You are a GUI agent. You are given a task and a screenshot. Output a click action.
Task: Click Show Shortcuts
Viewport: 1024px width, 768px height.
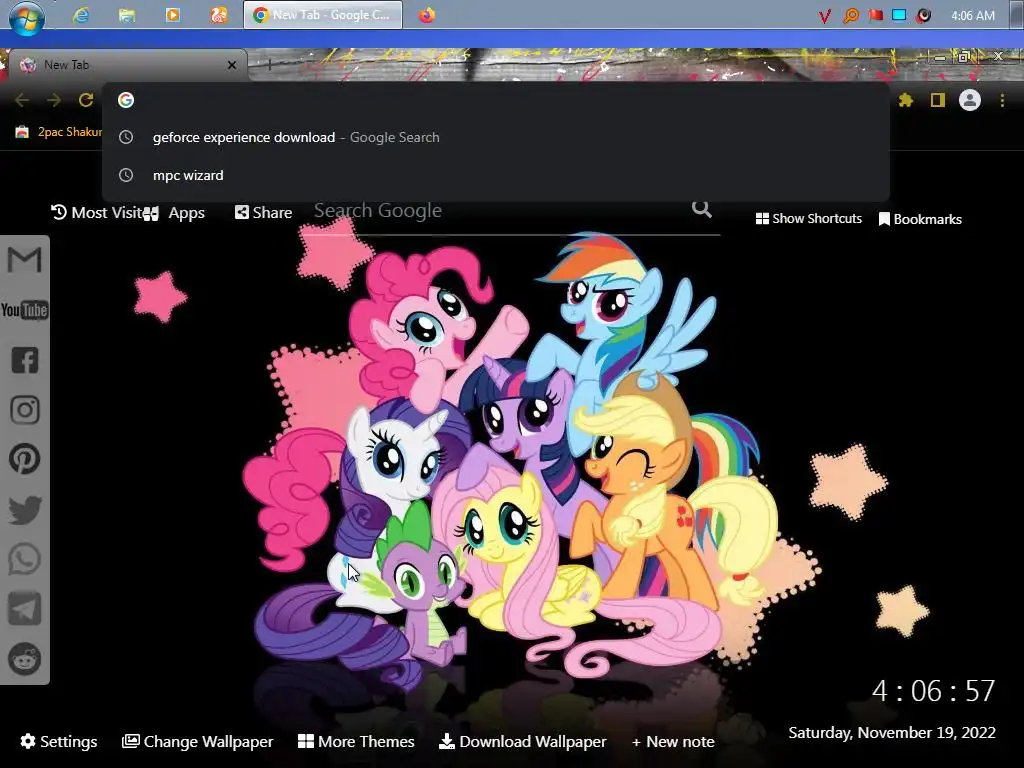[808, 219]
